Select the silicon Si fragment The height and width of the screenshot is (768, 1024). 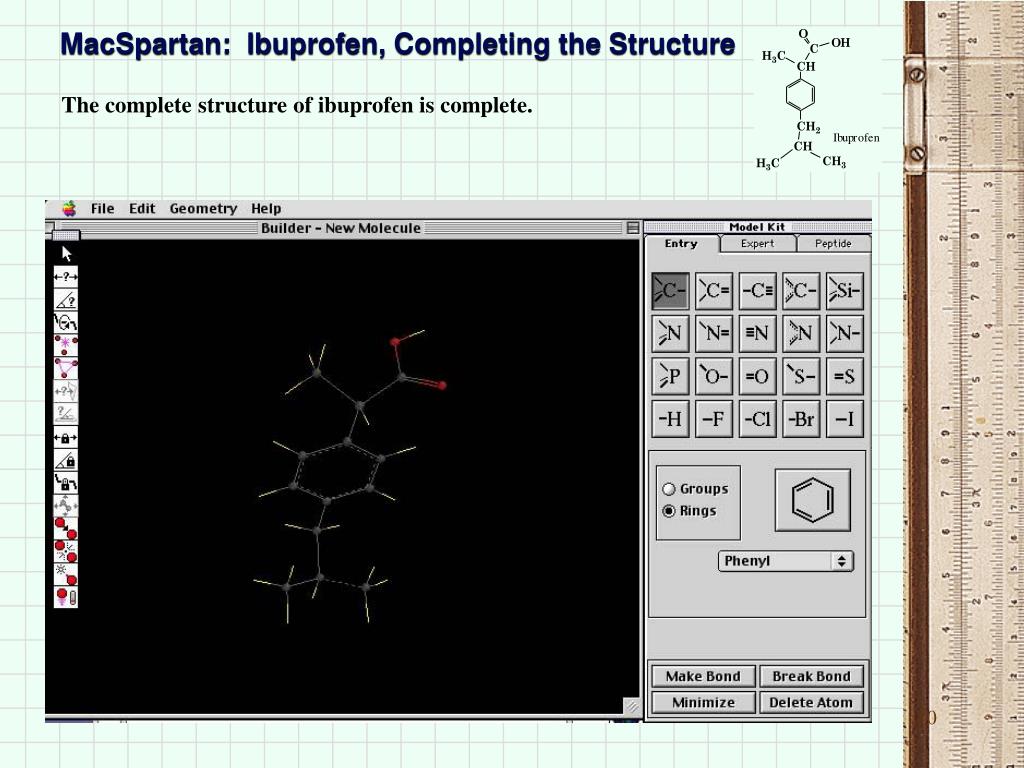coord(844,291)
